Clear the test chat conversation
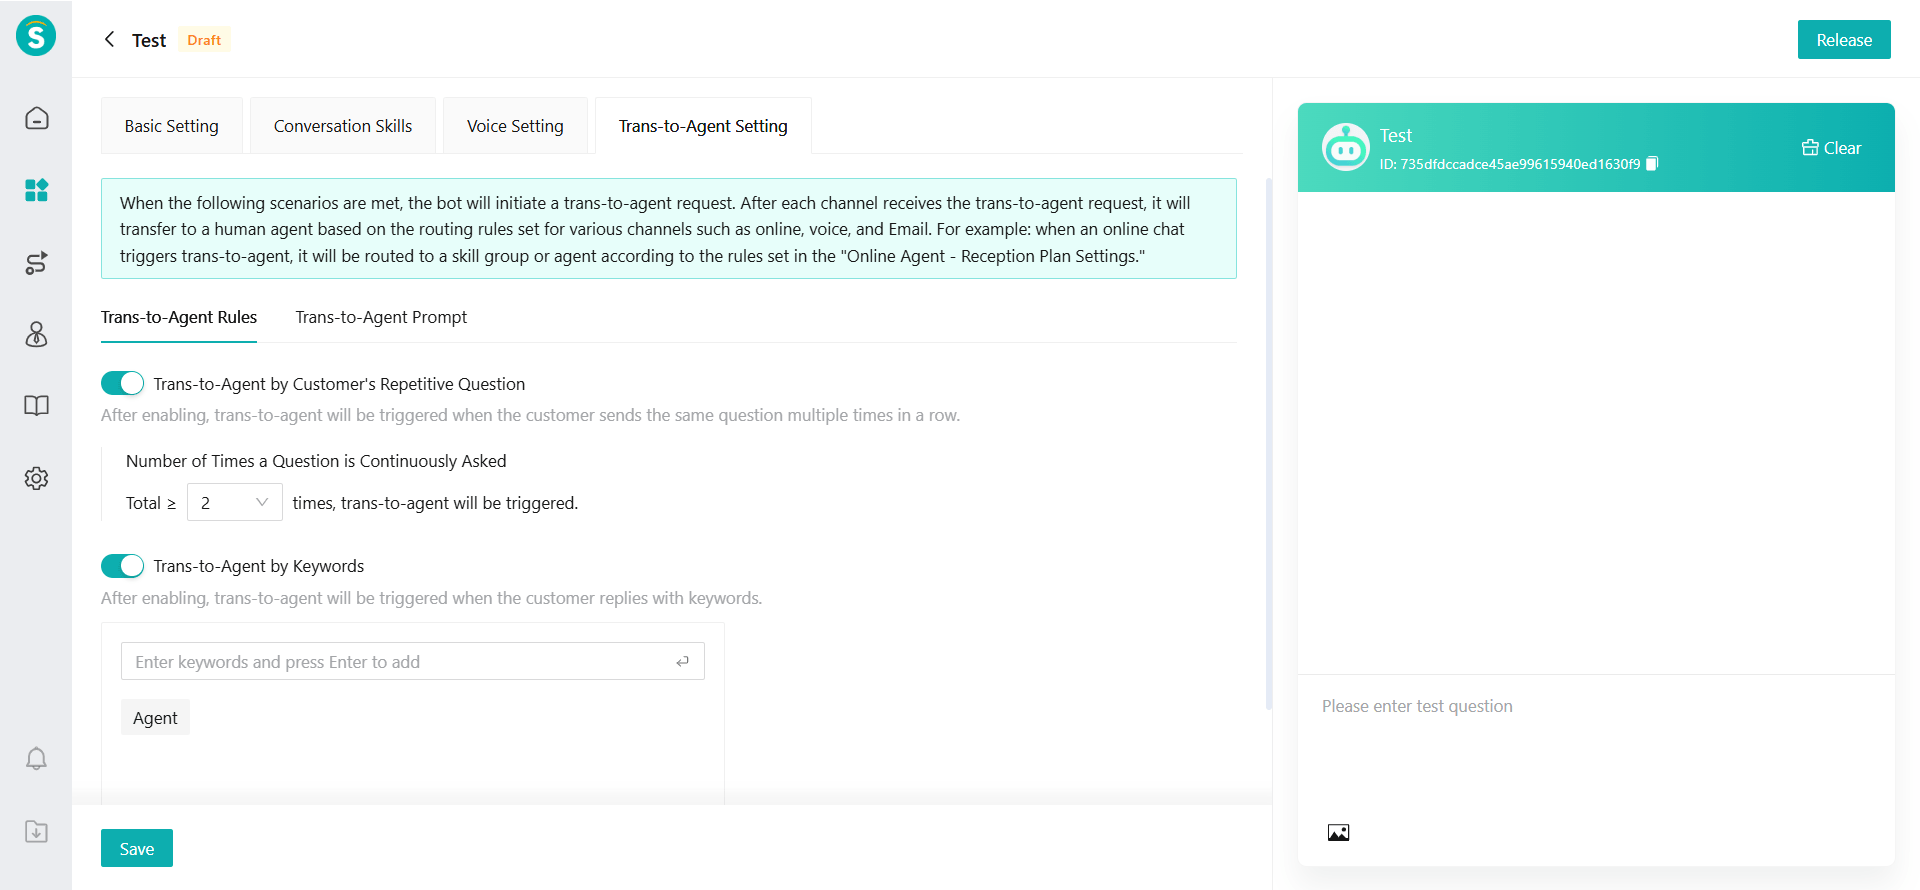The width and height of the screenshot is (1920, 890). [x=1831, y=148]
